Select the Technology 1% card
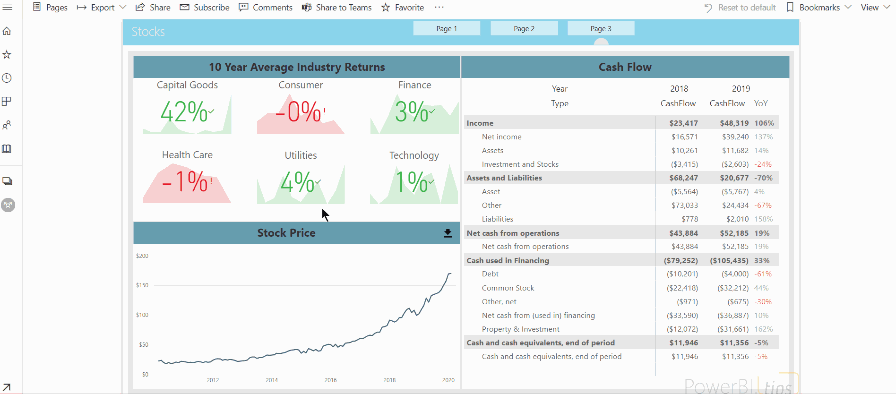Image resolution: width=896 pixels, height=394 pixels. (414, 176)
